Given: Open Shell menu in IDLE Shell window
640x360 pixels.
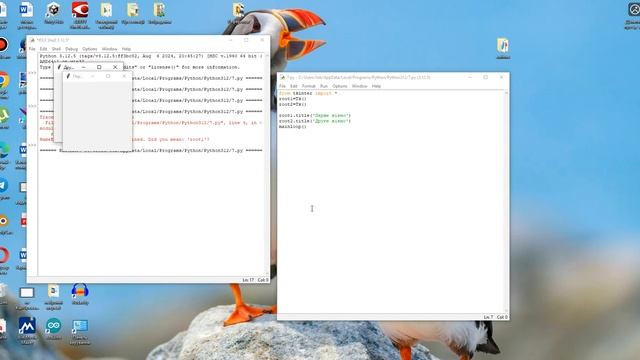Looking at the screenshot, I should click(x=56, y=49).
